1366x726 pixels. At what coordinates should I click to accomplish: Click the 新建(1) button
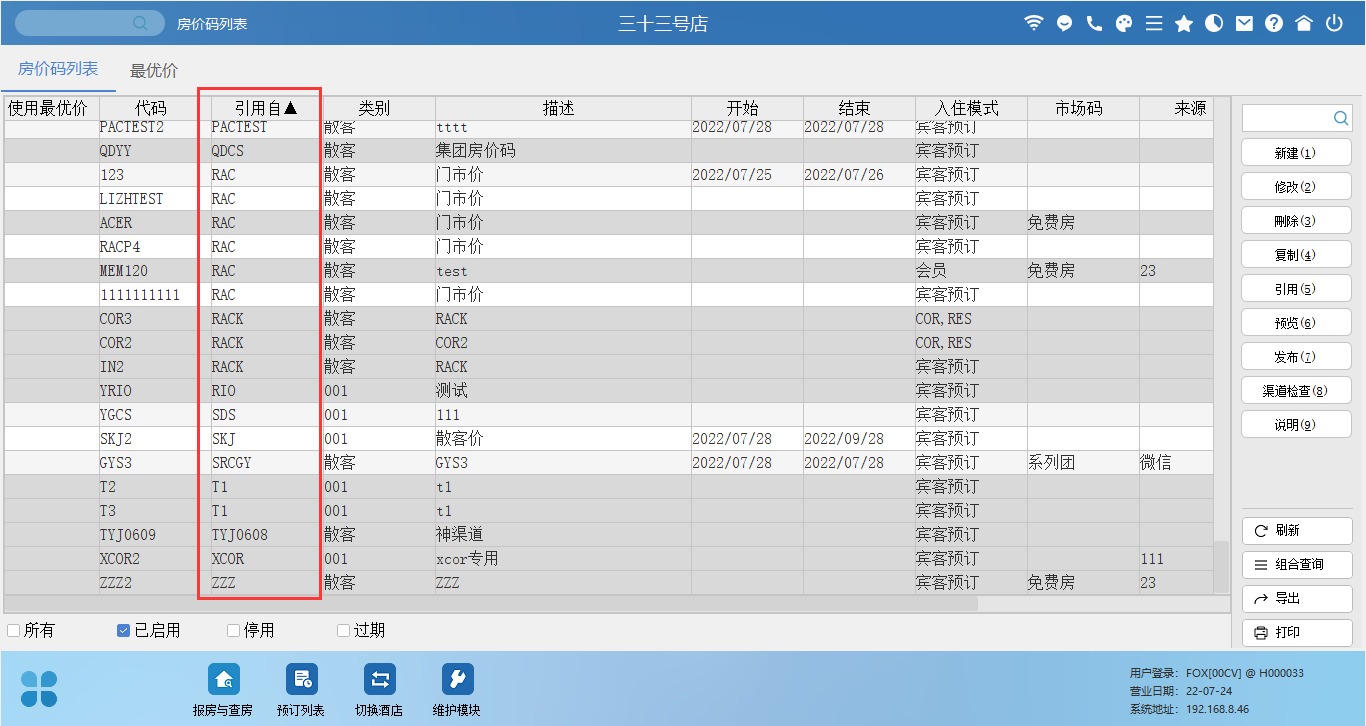(x=1296, y=153)
